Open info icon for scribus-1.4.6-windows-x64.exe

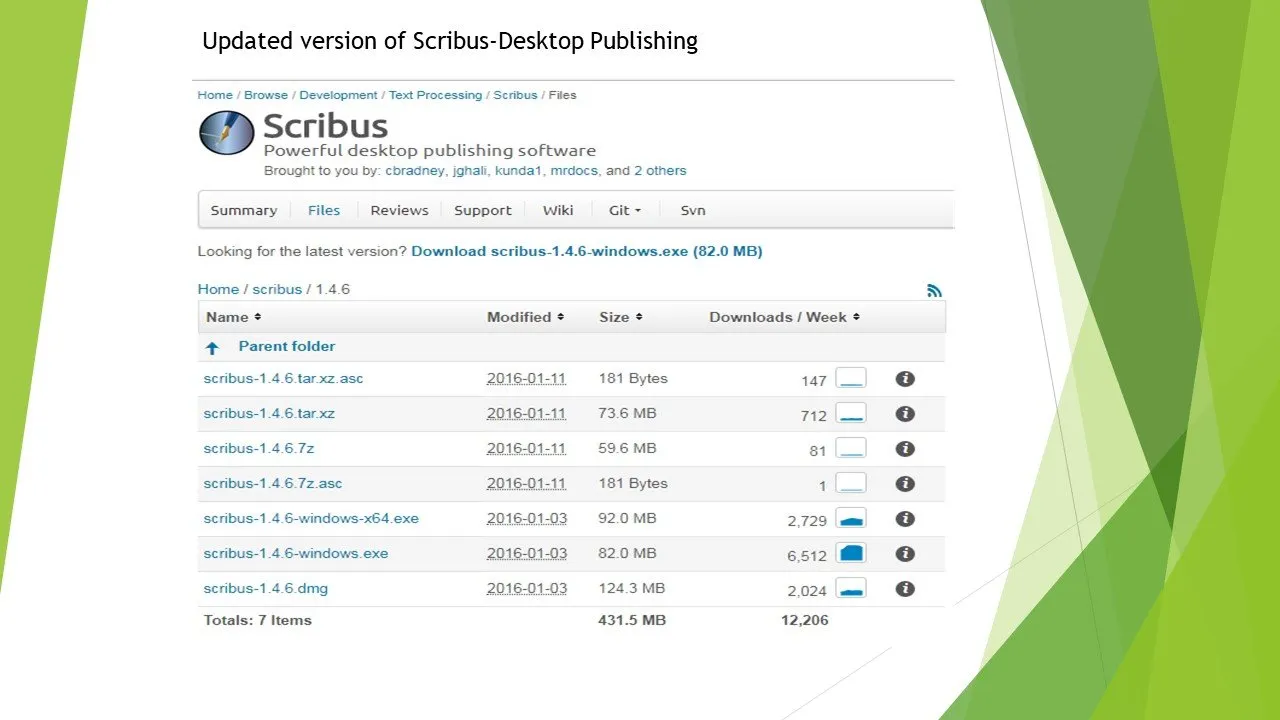coord(905,519)
